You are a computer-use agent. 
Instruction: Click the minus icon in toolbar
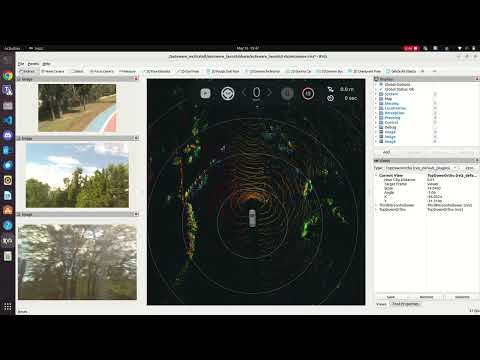tap(434, 71)
